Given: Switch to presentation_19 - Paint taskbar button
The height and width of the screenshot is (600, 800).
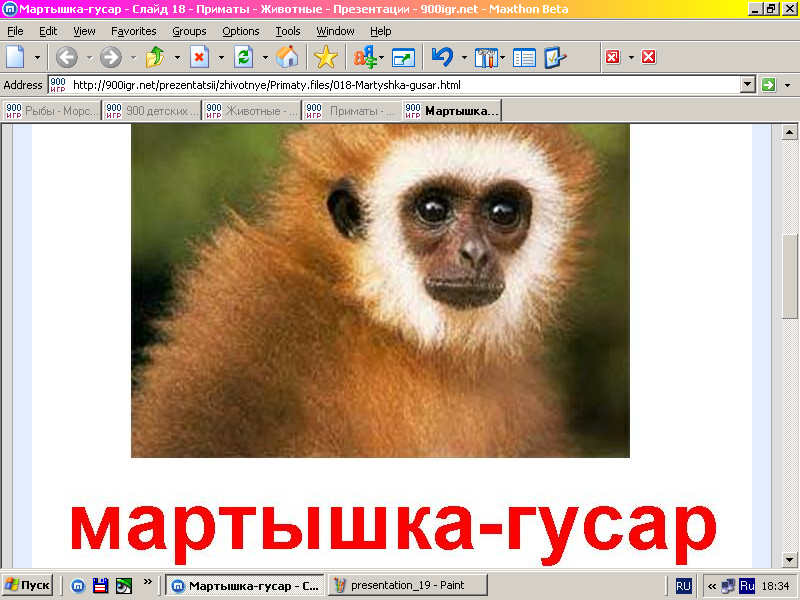Looking at the screenshot, I should pos(407,585).
